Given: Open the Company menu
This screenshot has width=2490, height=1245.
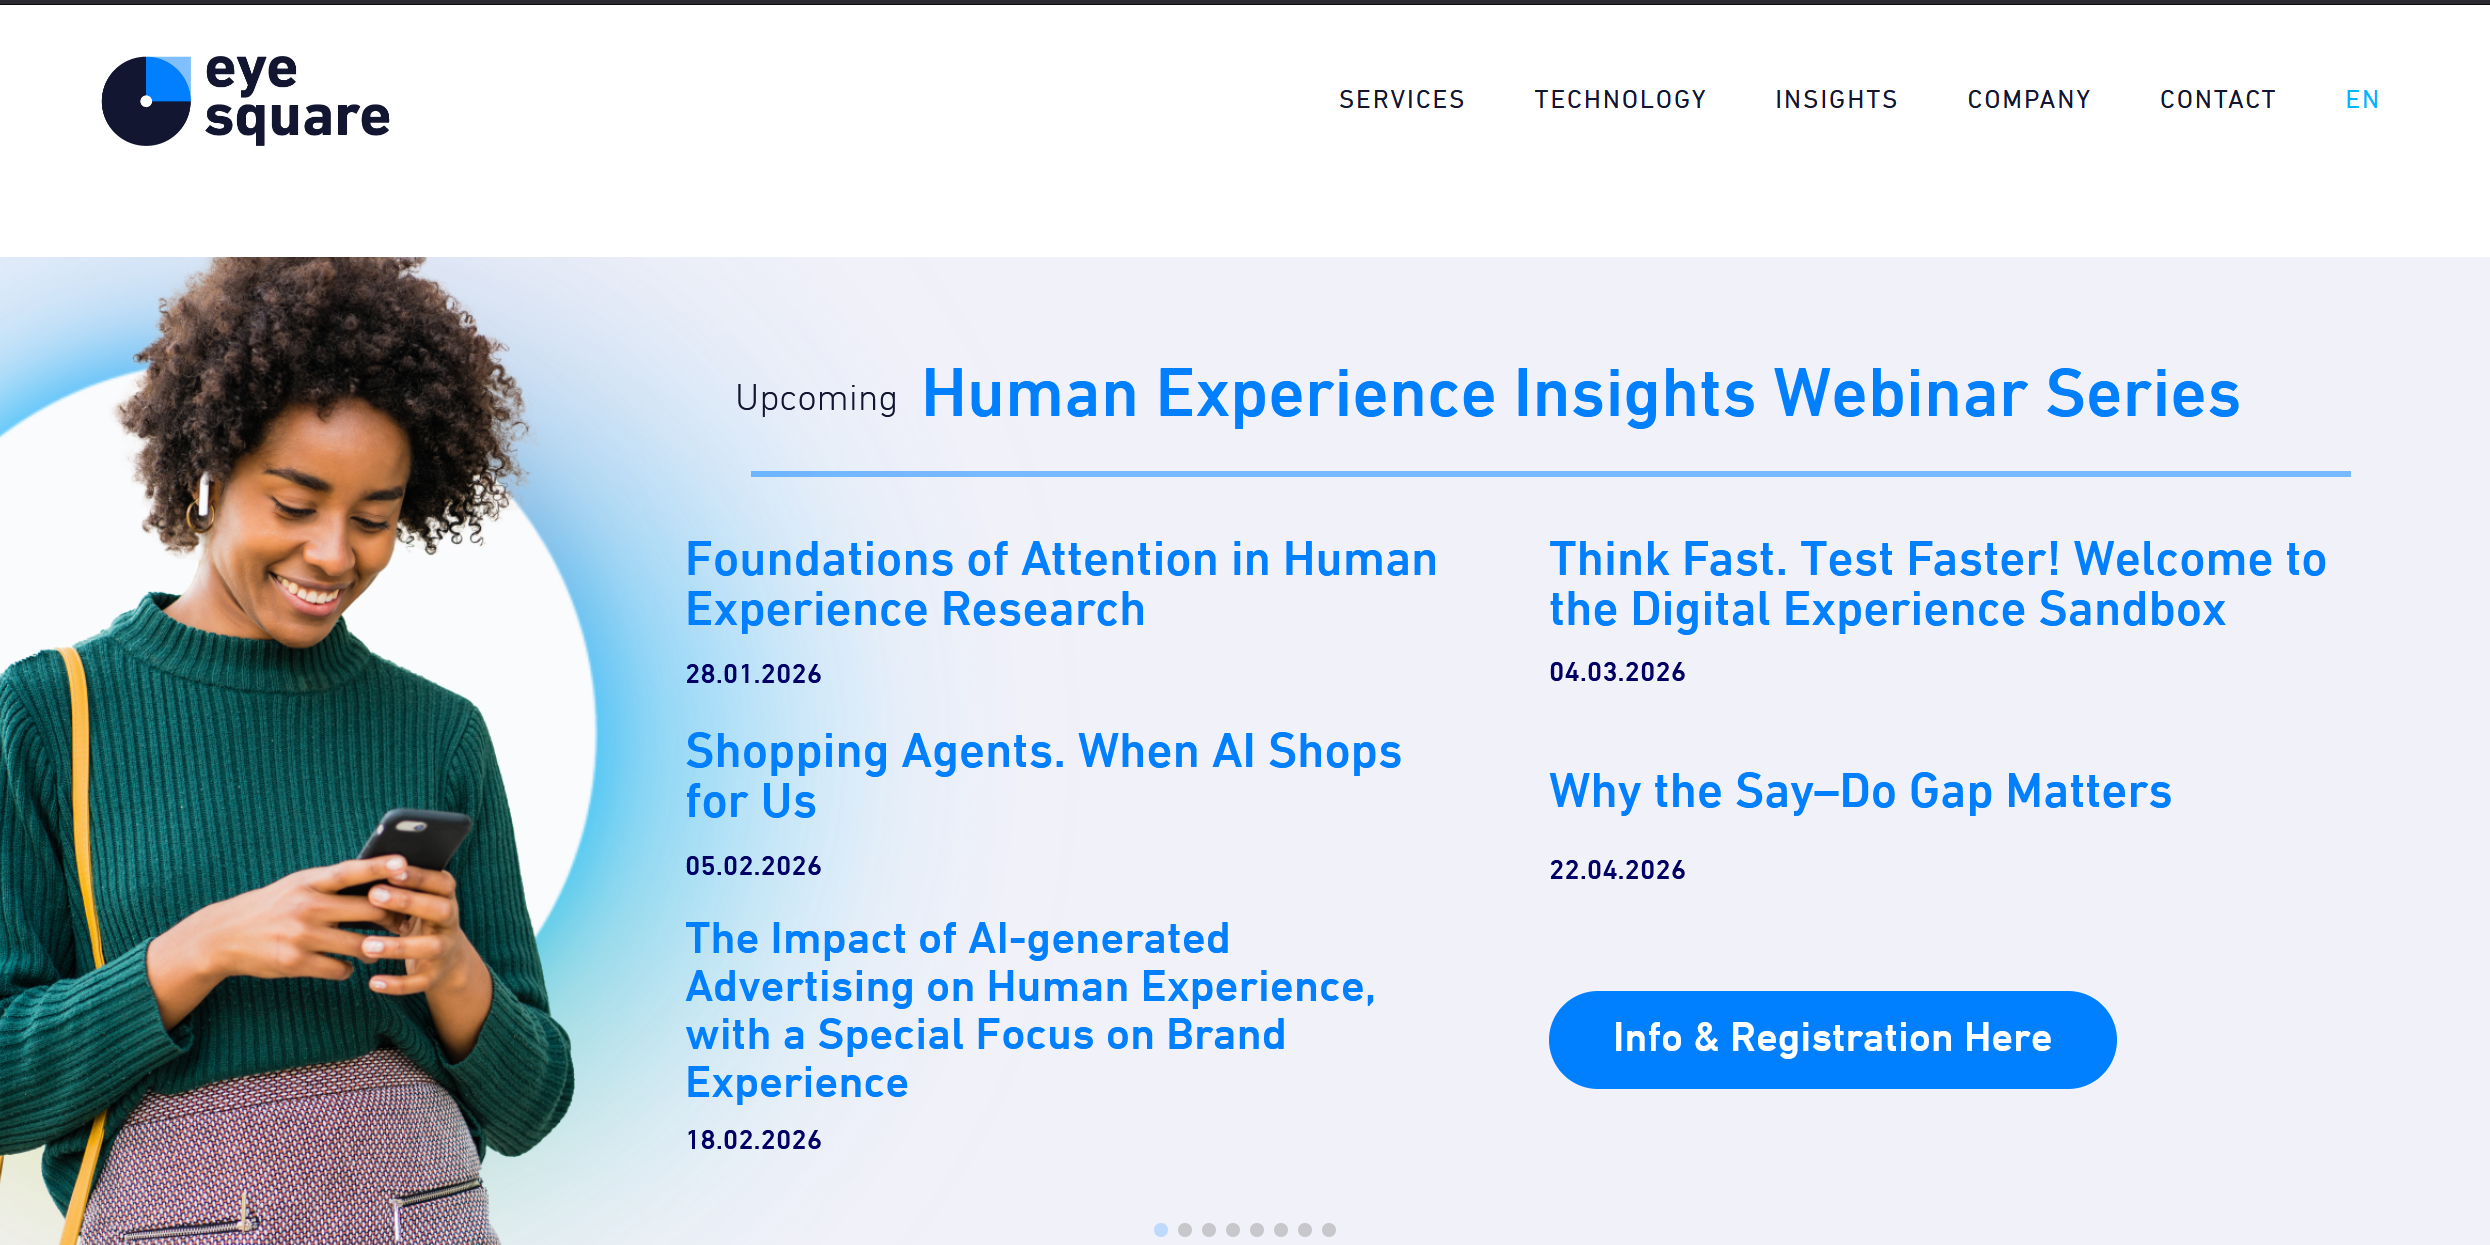Looking at the screenshot, I should [x=2028, y=100].
